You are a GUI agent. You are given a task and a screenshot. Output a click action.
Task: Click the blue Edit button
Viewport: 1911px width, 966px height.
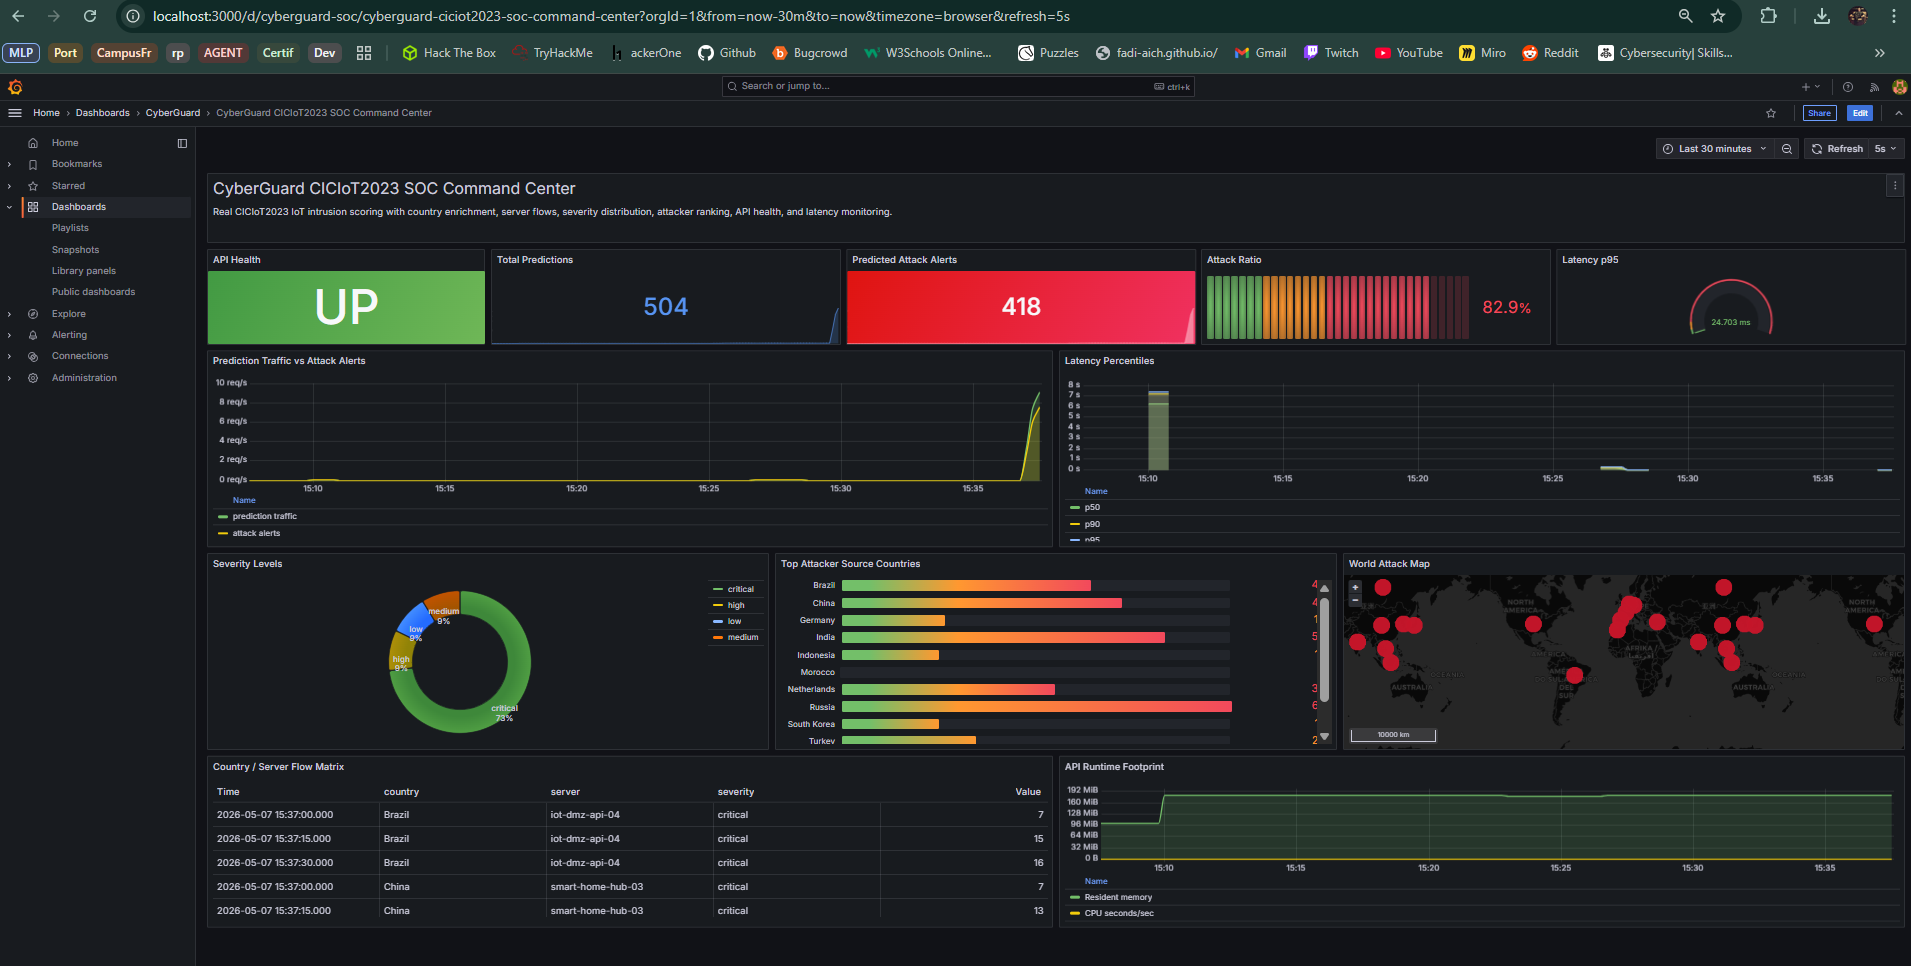tap(1860, 113)
